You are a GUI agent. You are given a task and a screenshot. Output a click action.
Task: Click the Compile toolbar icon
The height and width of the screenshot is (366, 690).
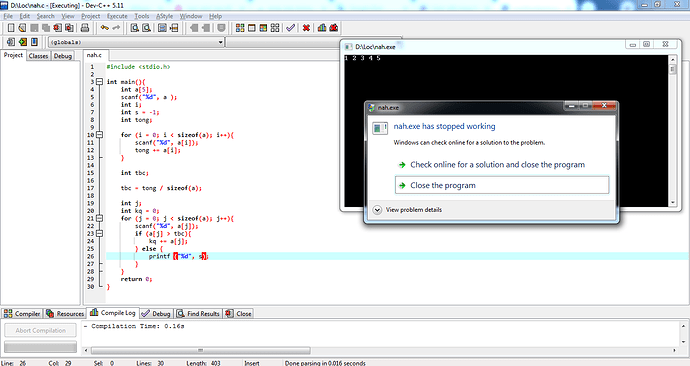click(240, 28)
